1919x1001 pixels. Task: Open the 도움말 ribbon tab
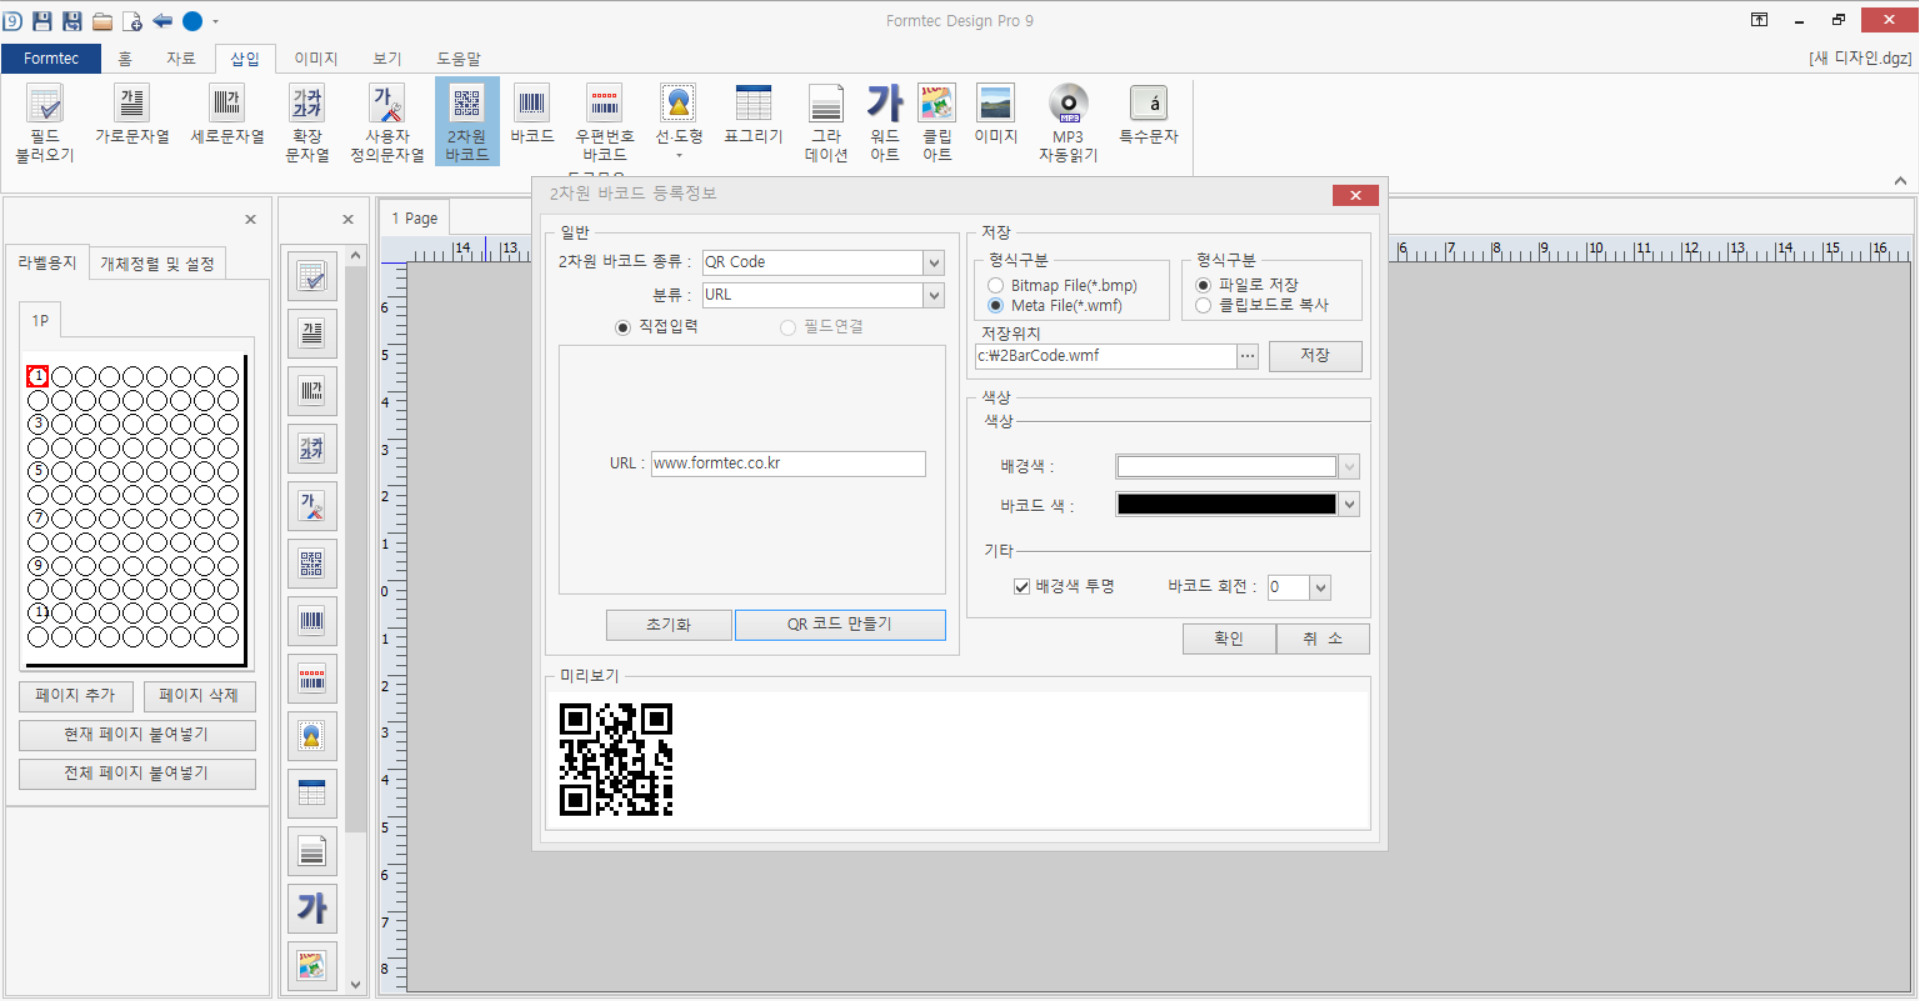458,58
